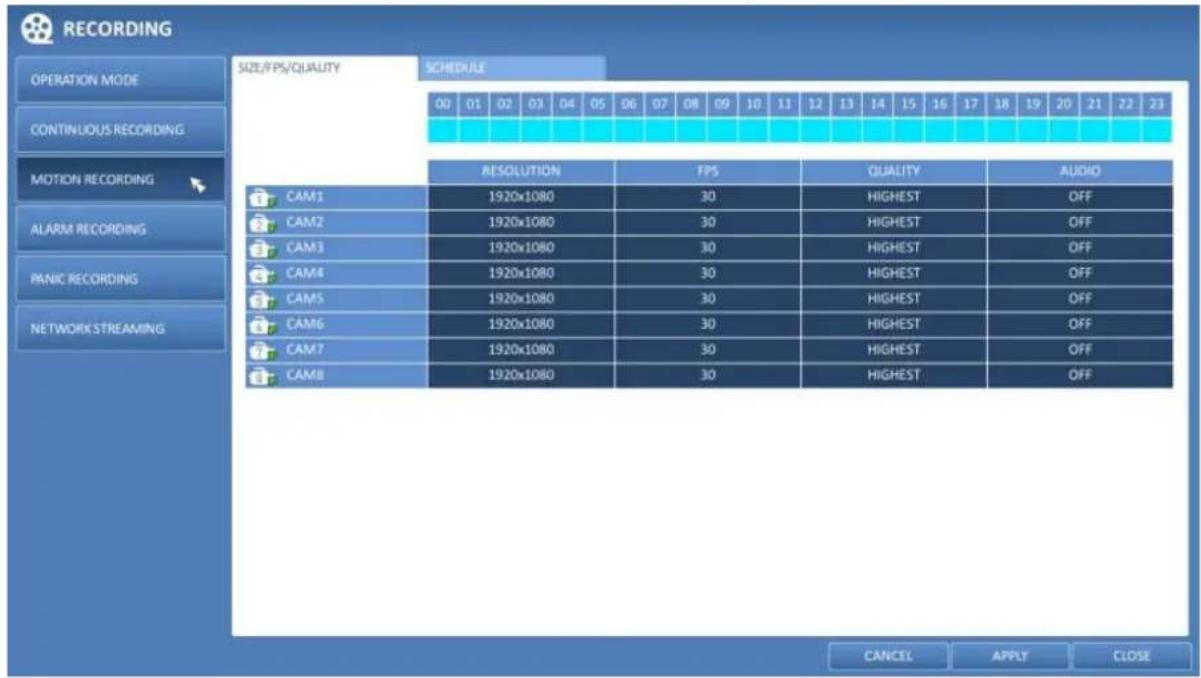Switch to the SCHEDULE tab
The image size is (1201, 678).
click(x=511, y=68)
